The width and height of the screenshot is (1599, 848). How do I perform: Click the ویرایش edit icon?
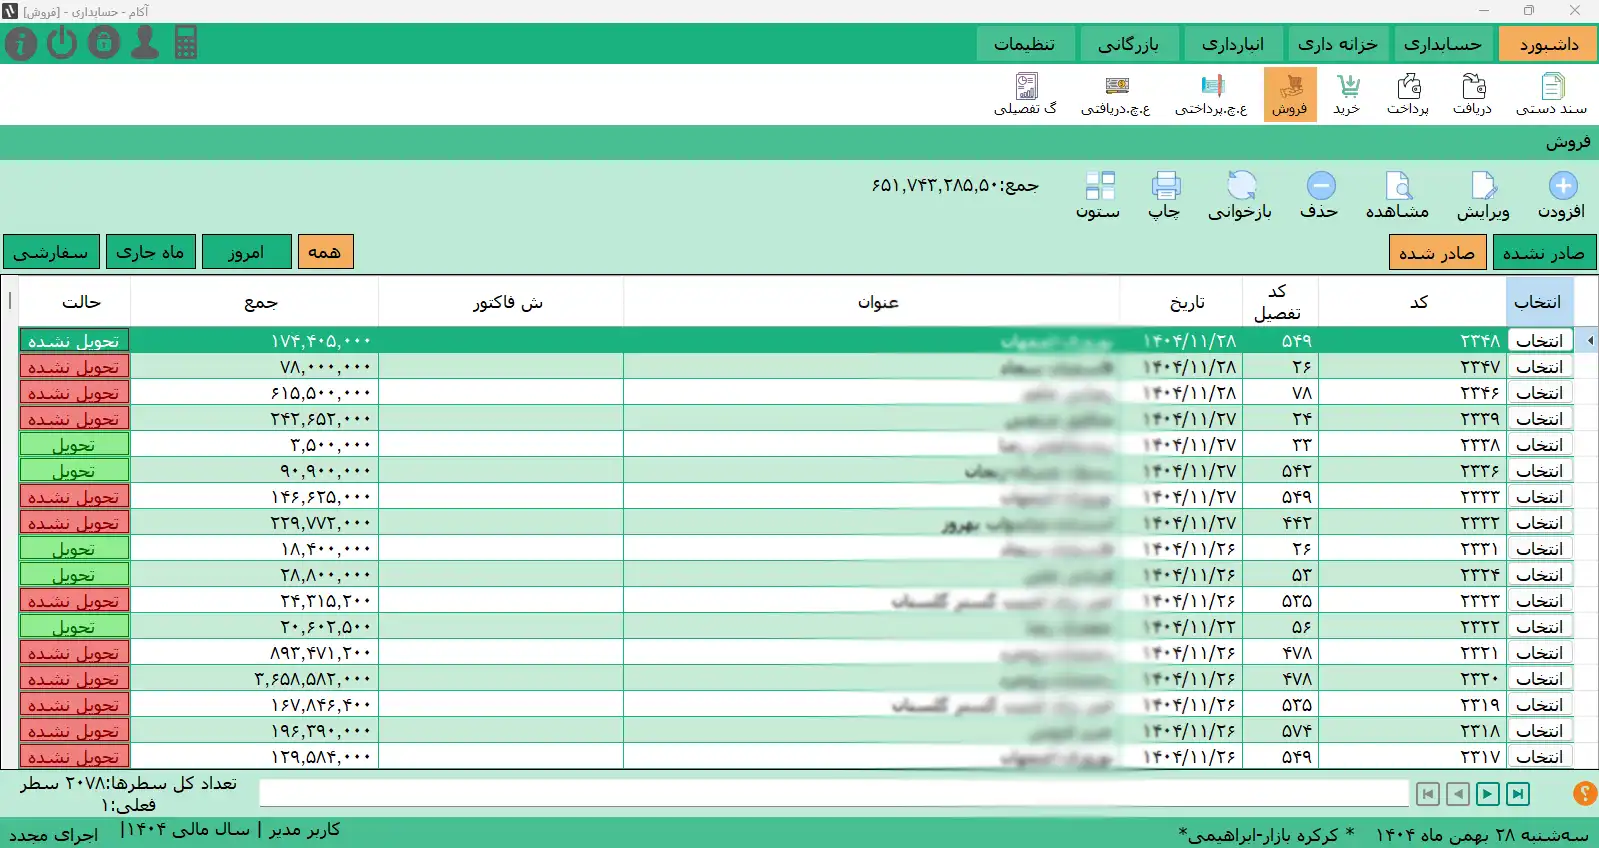[x=1483, y=195]
